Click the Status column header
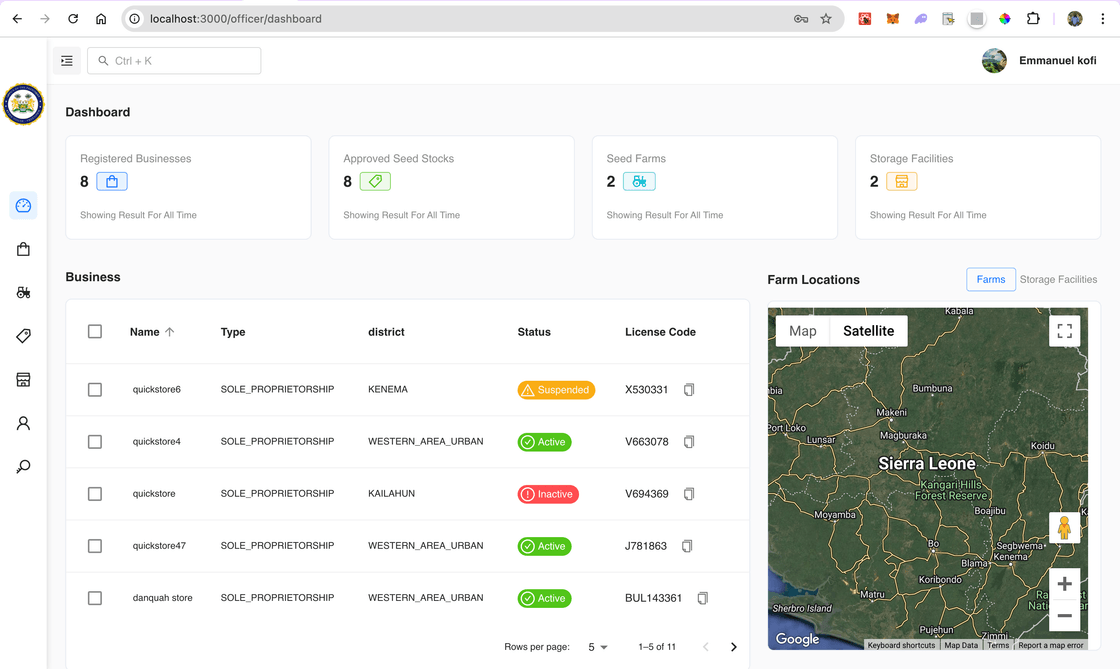 [x=534, y=332]
